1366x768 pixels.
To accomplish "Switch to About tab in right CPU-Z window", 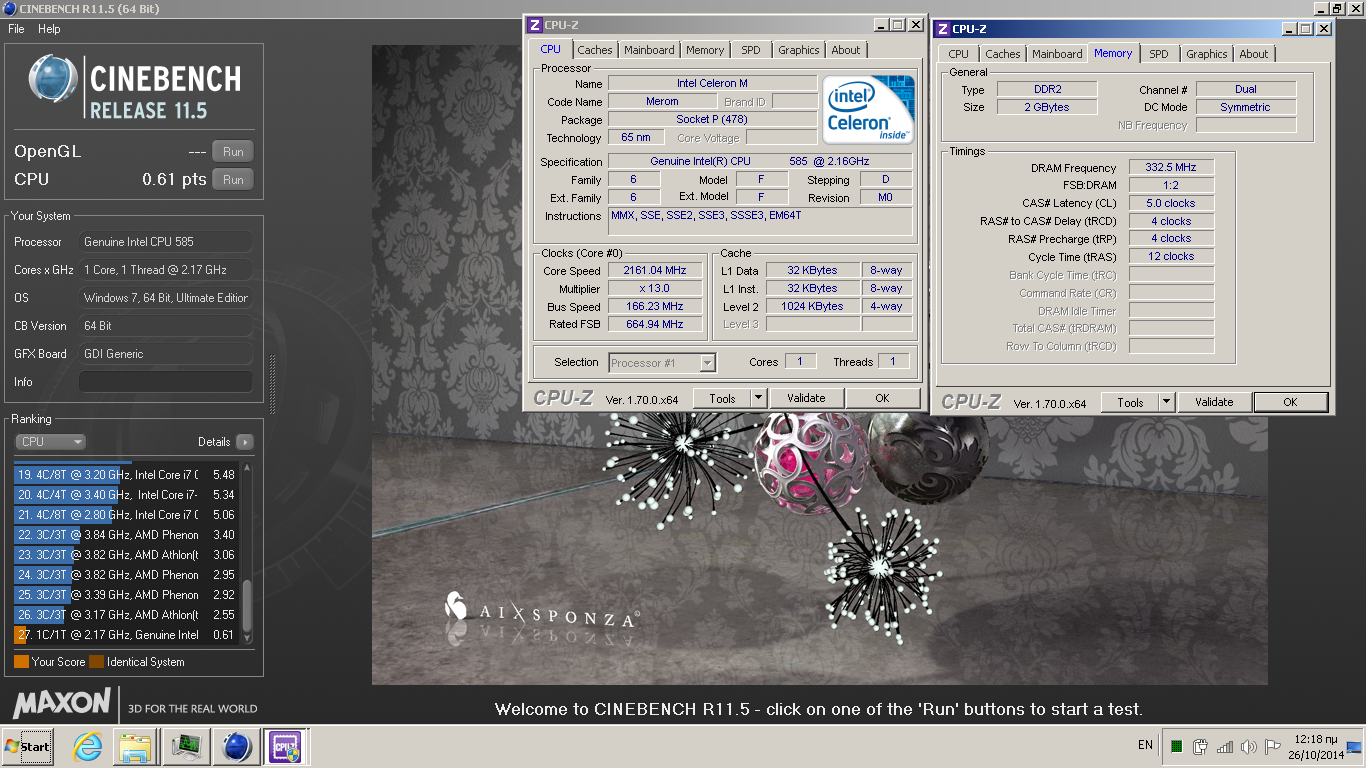I will click(x=1254, y=54).
